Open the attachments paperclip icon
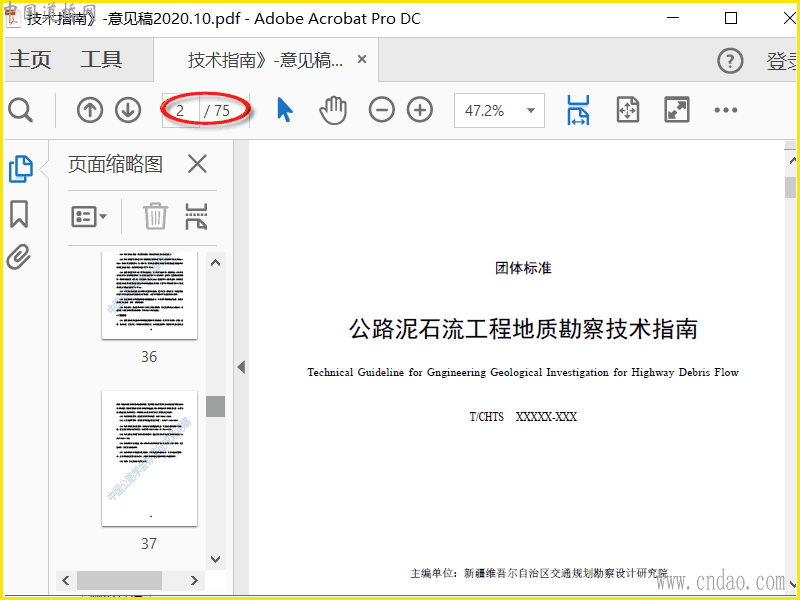 tap(19, 257)
